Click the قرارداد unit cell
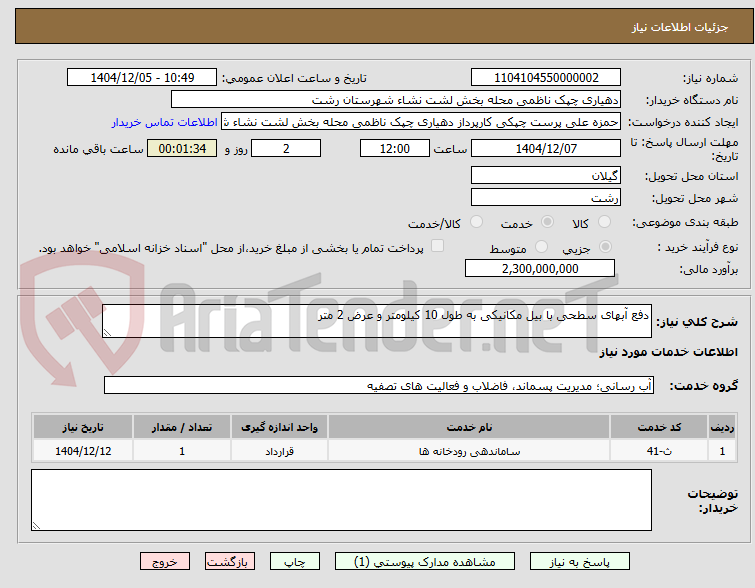This screenshot has width=755, height=588. click(279, 451)
